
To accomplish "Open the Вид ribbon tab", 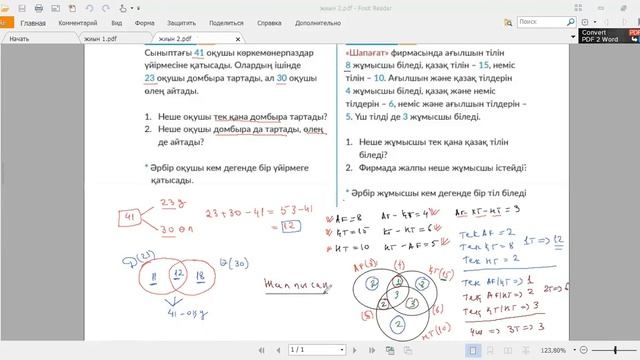I will click(117, 23).
